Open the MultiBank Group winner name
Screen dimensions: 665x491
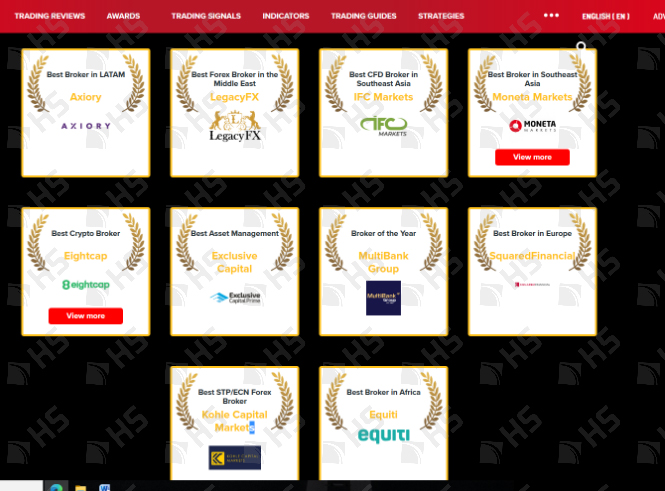pyautogui.click(x=383, y=262)
